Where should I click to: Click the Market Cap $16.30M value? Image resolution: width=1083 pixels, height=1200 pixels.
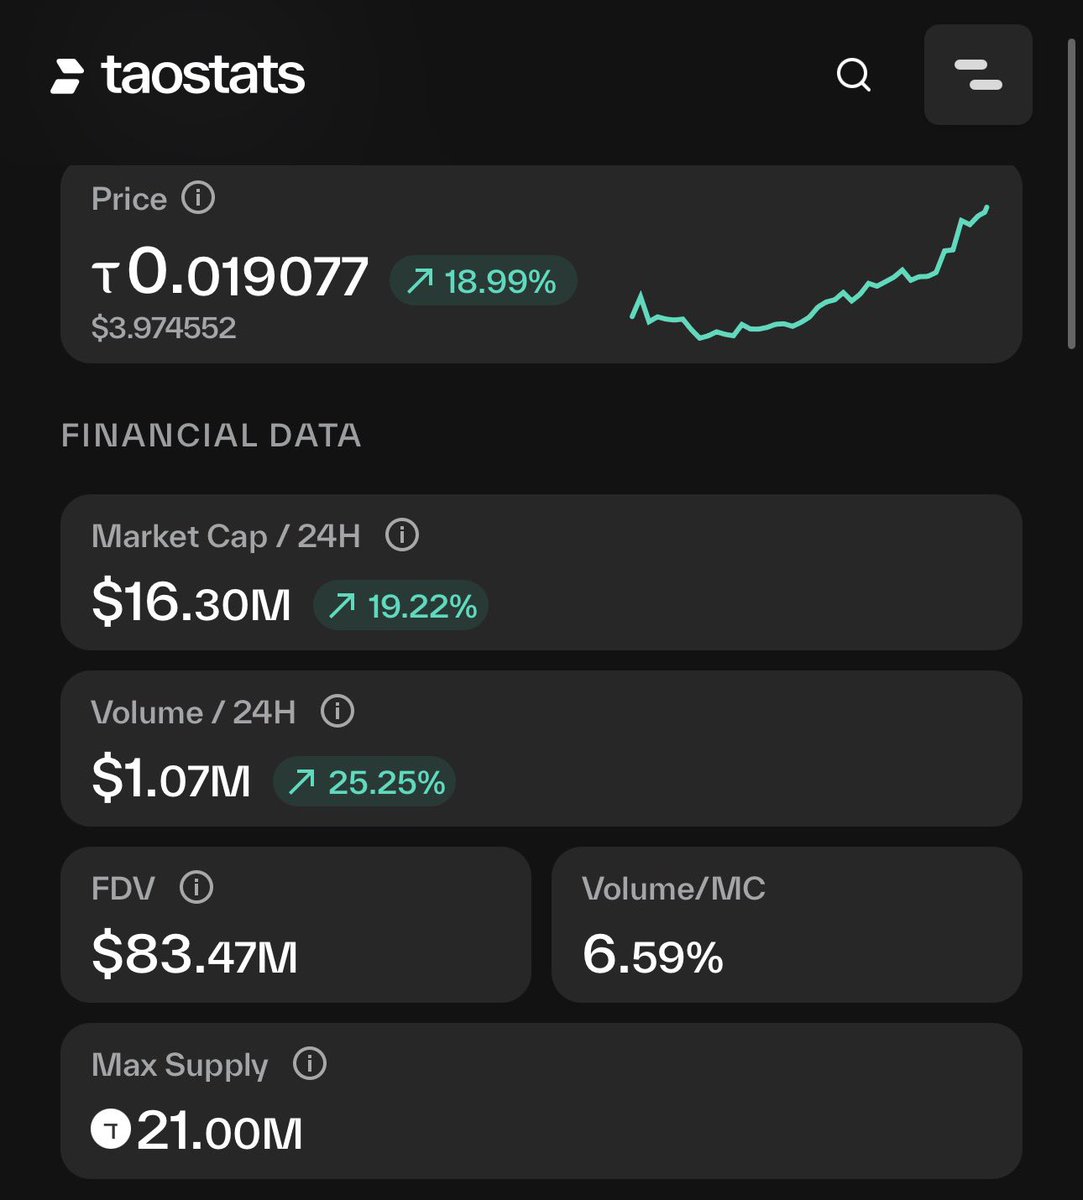pyautogui.click(x=191, y=604)
